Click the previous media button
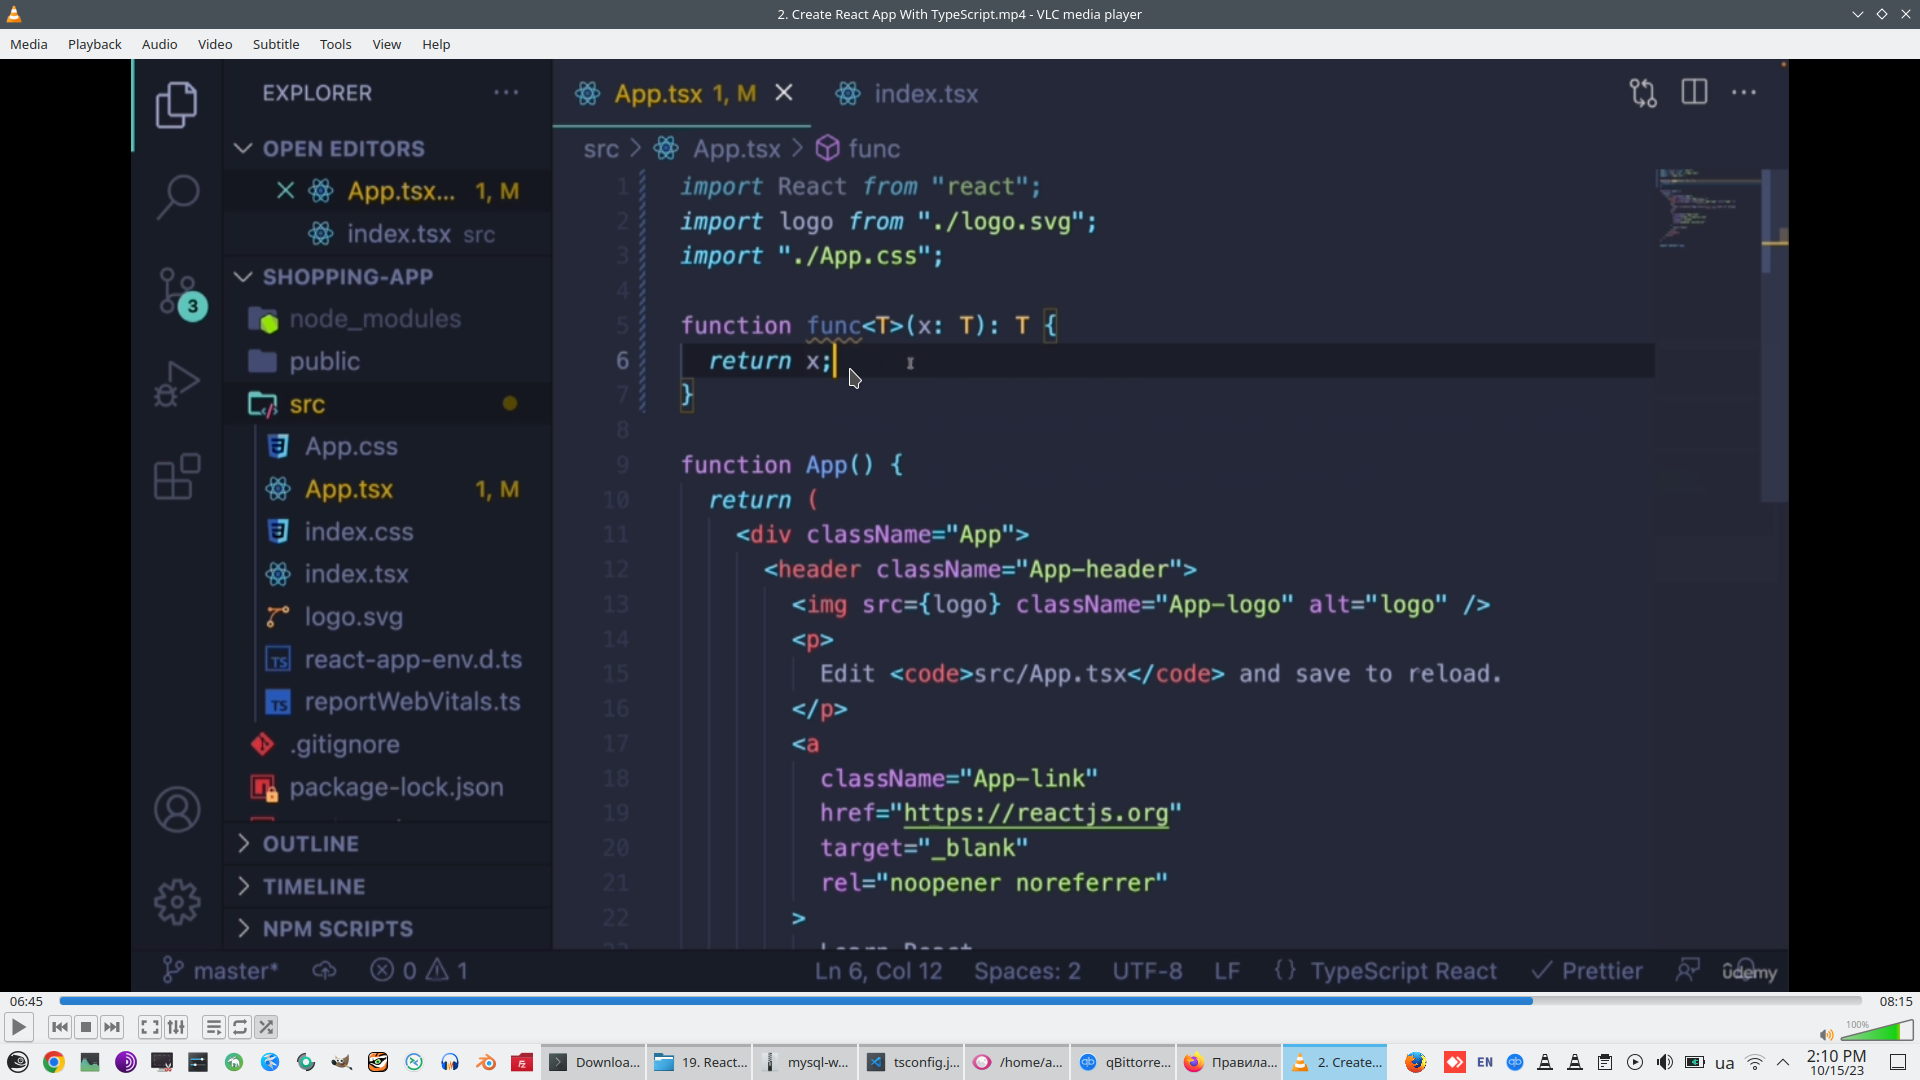This screenshot has width=1920, height=1080. pos(60,1027)
